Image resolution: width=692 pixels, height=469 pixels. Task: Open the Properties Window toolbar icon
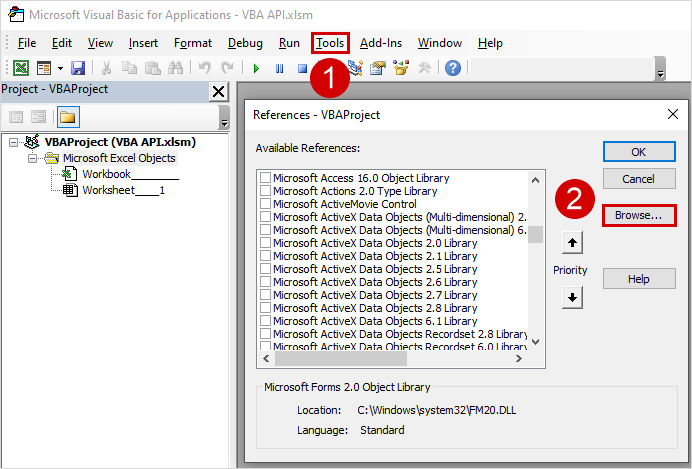378,68
